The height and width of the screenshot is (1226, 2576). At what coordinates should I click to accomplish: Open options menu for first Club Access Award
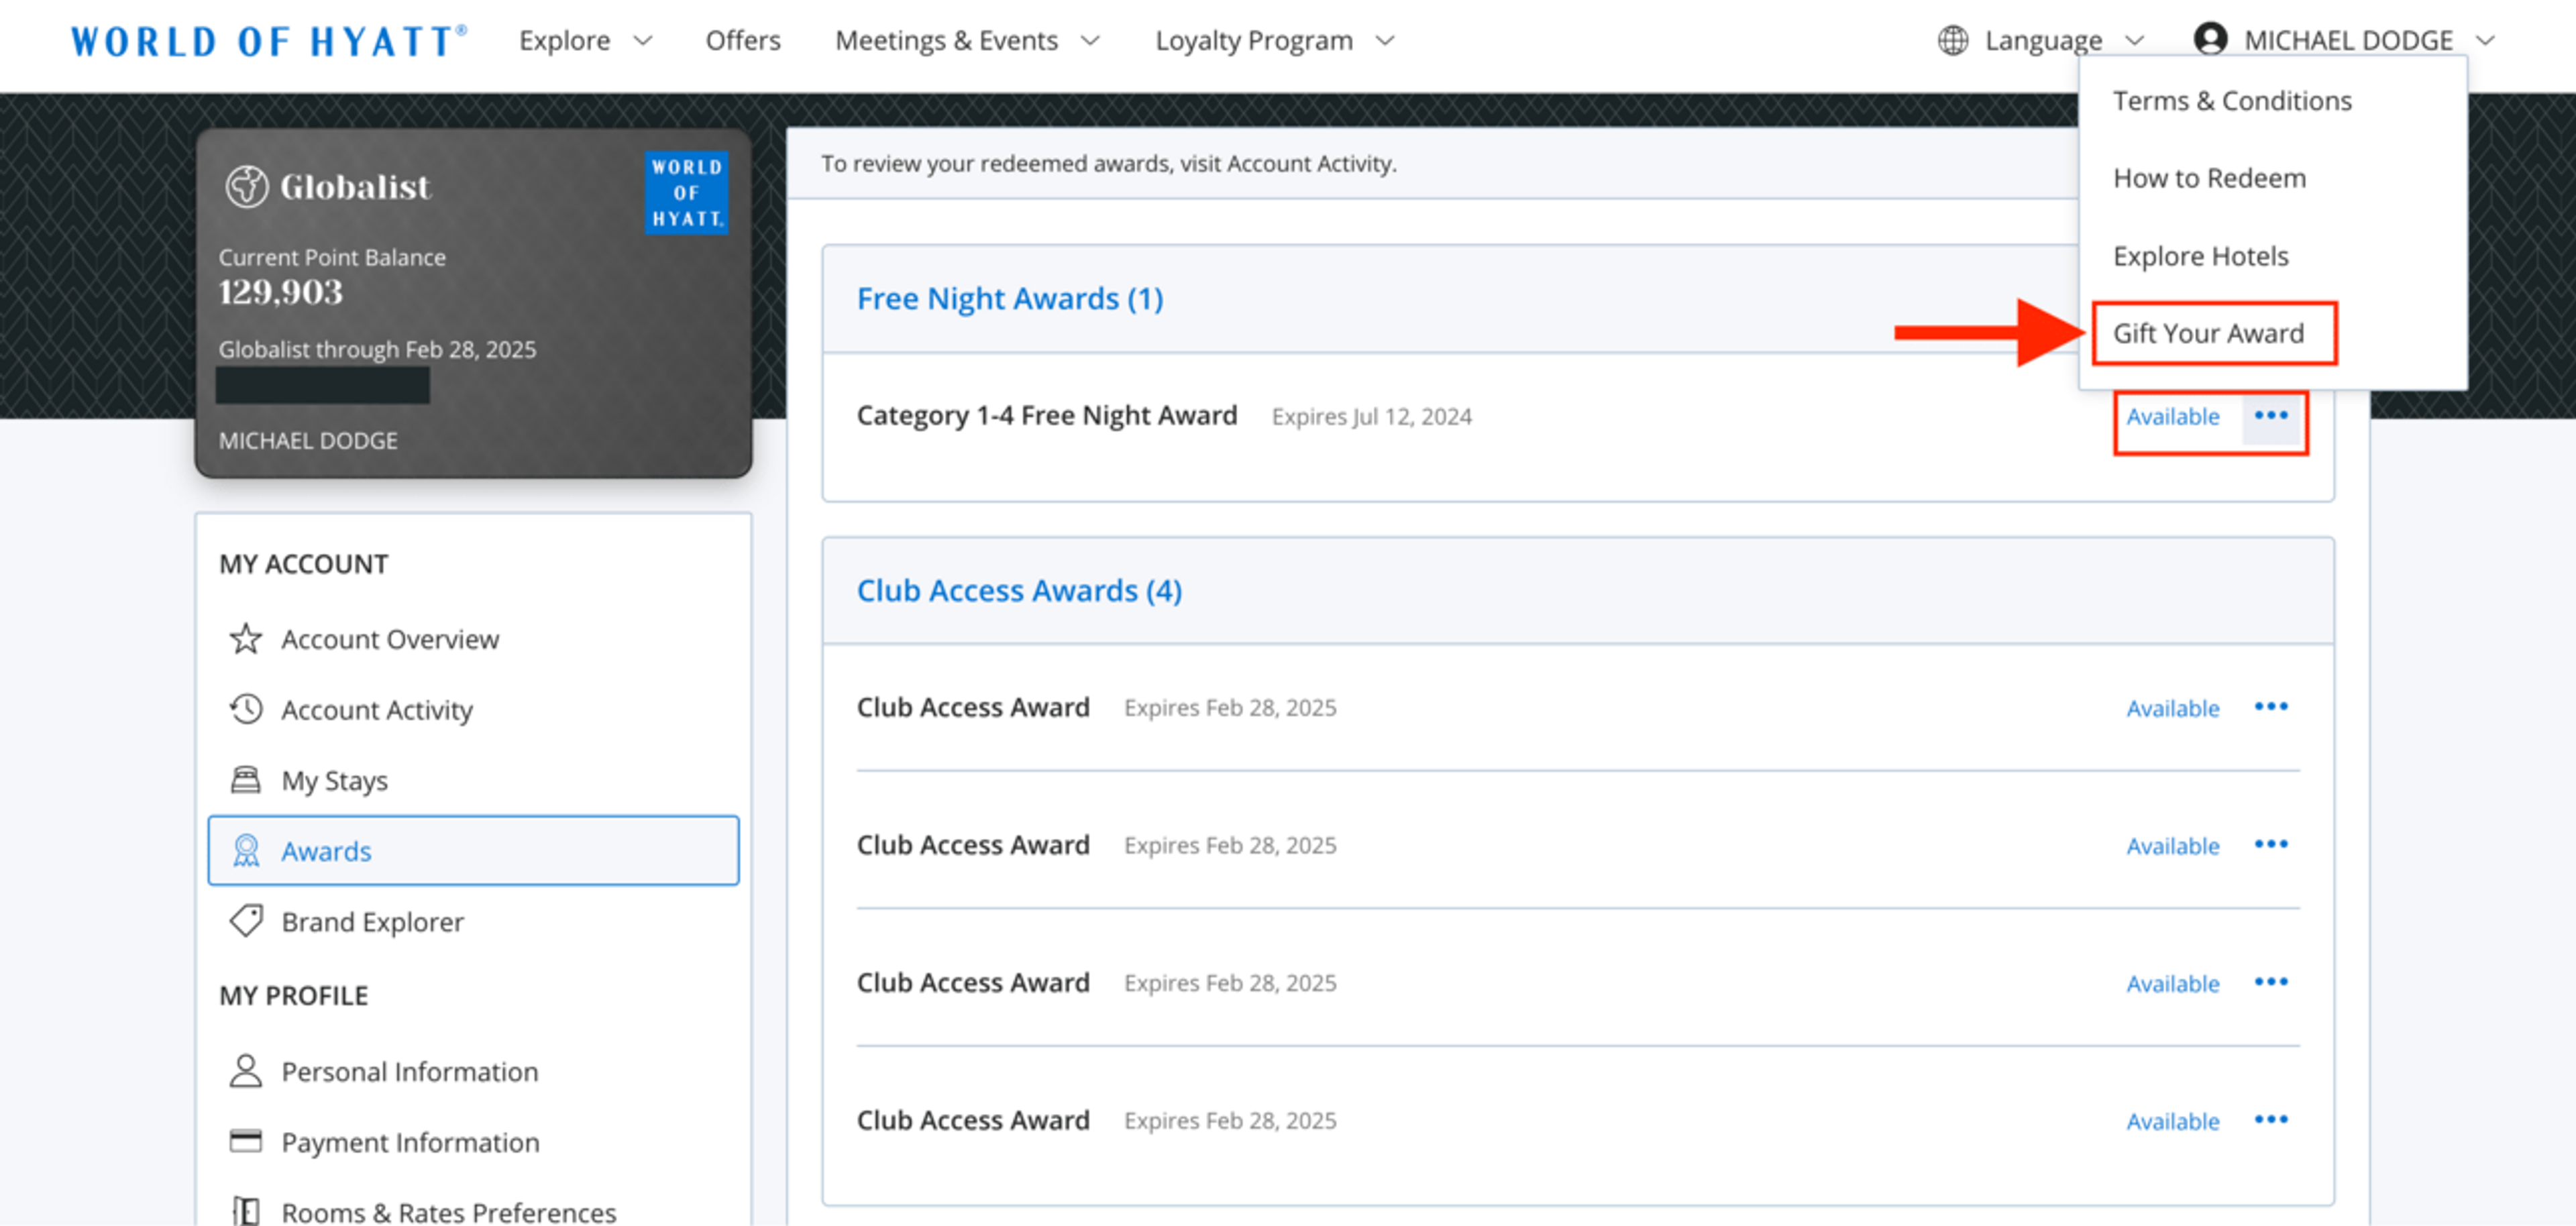point(2271,707)
